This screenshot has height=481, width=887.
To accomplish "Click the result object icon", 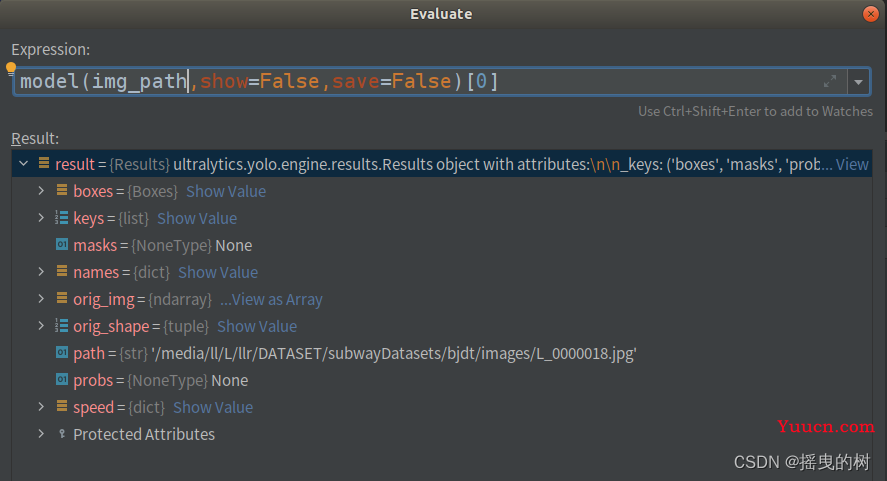I will pos(44,164).
